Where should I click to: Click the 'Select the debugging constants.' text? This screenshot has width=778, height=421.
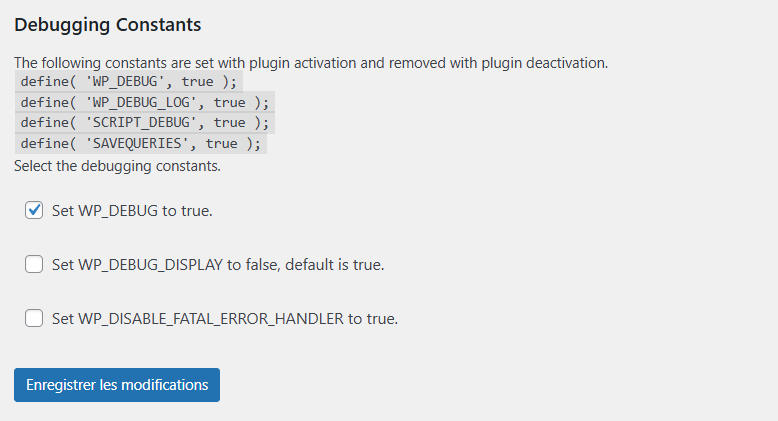click(117, 165)
